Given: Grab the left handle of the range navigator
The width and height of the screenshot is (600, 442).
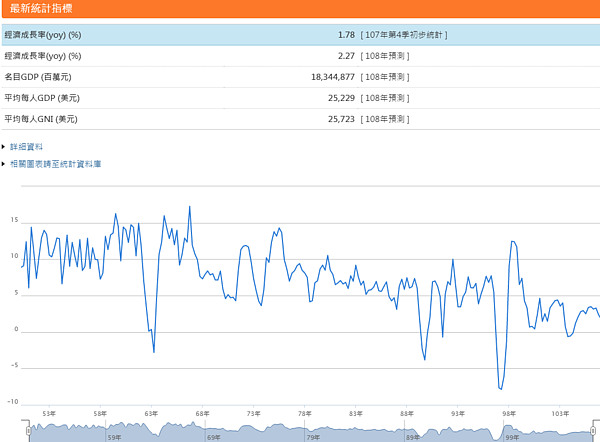Looking at the screenshot, I should 28,430.
